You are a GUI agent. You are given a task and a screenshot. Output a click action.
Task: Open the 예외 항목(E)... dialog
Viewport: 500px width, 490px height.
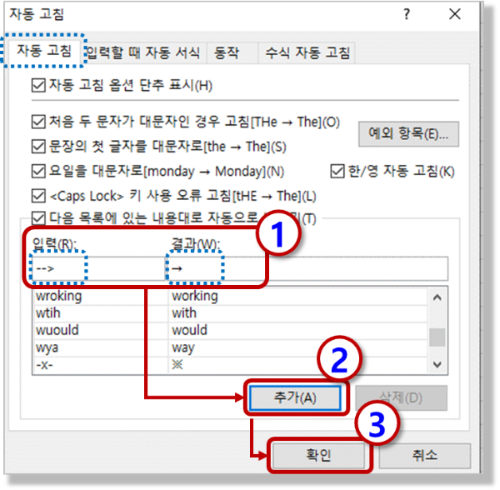click(x=409, y=134)
